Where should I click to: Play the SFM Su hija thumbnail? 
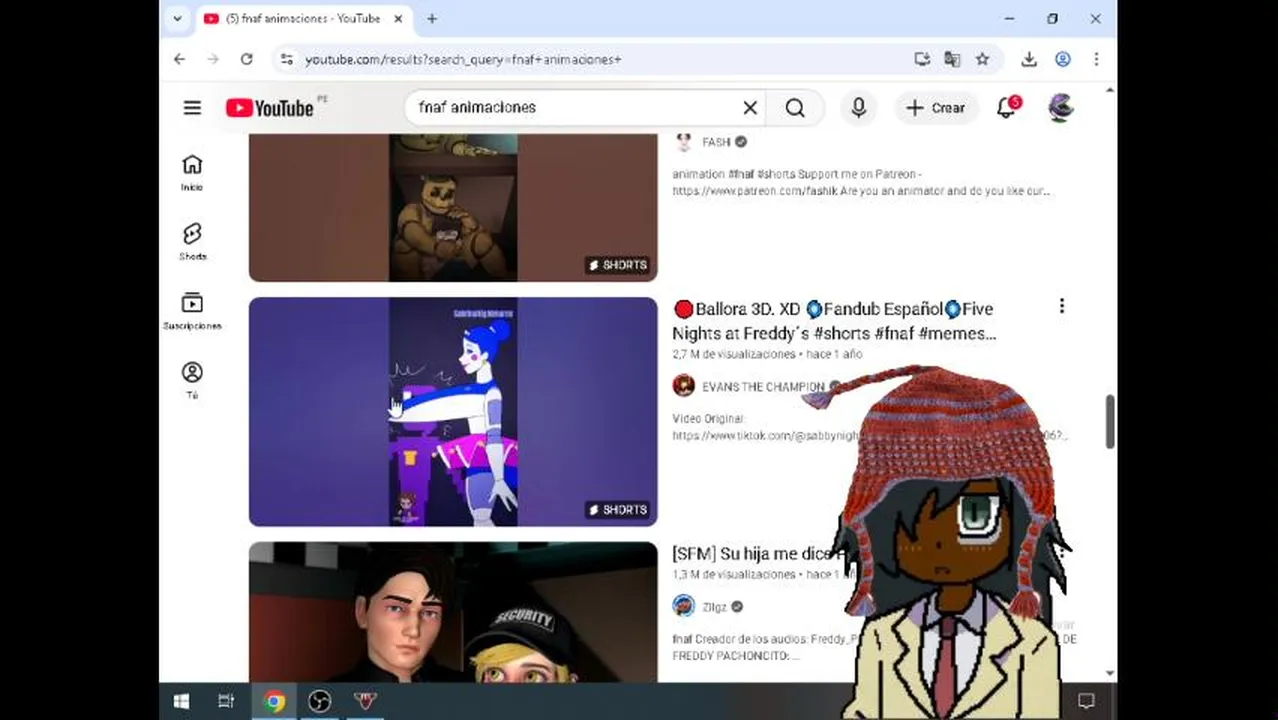tap(453, 612)
